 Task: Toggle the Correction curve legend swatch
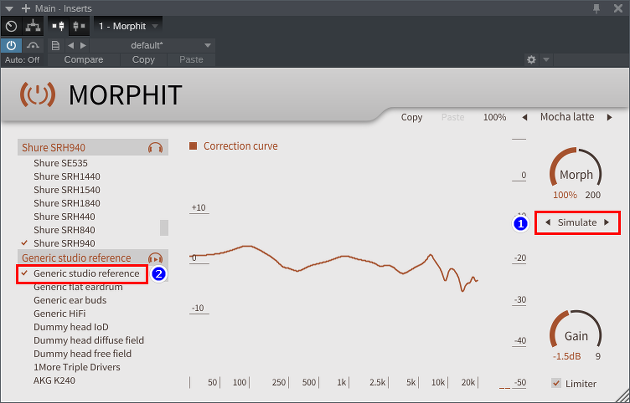(x=193, y=146)
